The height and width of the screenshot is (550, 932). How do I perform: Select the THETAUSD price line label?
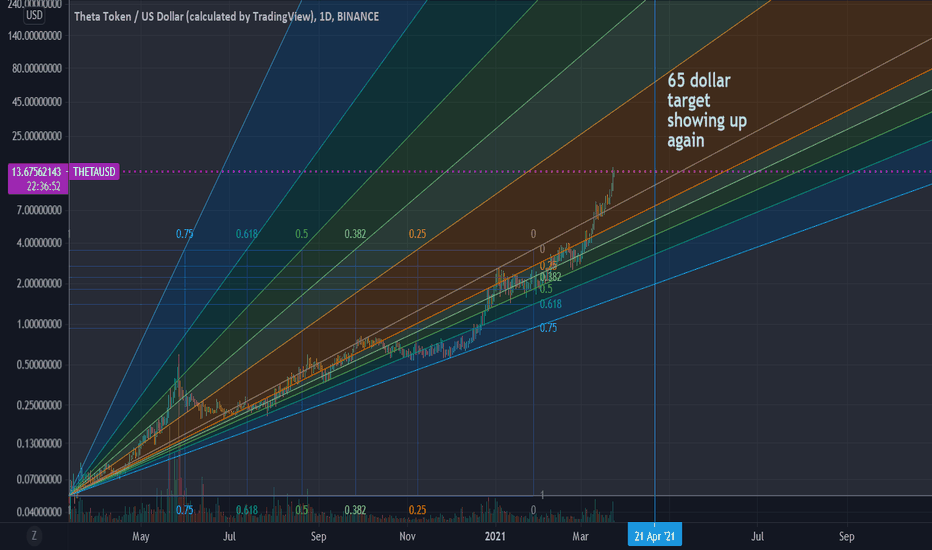point(94,172)
